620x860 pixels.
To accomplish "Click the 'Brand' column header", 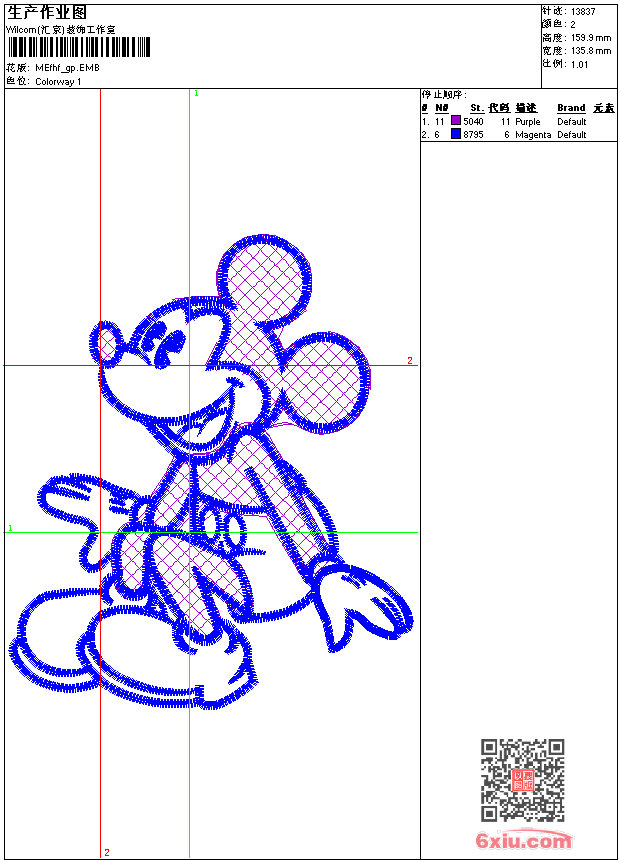I will point(571,108).
